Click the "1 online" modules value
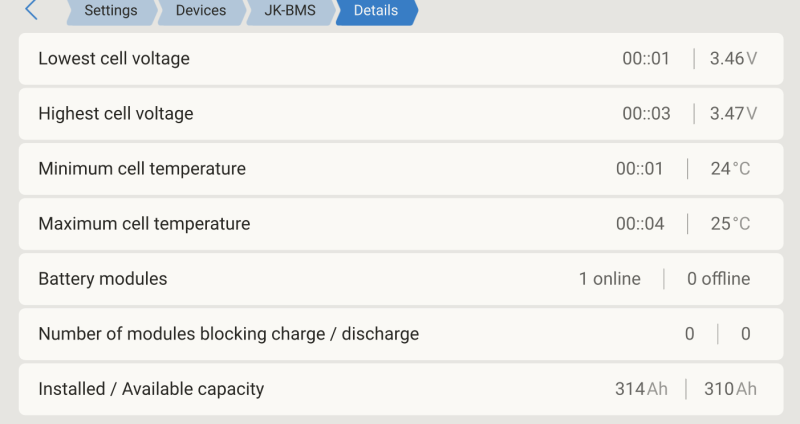The height and width of the screenshot is (424, 800). click(x=610, y=279)
